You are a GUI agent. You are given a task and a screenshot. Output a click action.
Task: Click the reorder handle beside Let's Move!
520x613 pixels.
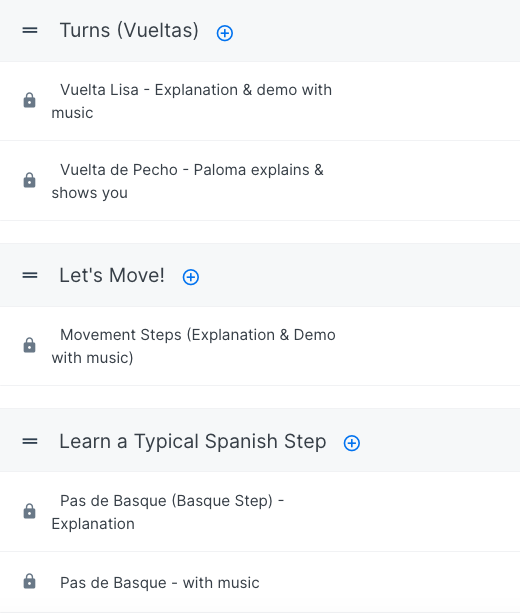30,275
